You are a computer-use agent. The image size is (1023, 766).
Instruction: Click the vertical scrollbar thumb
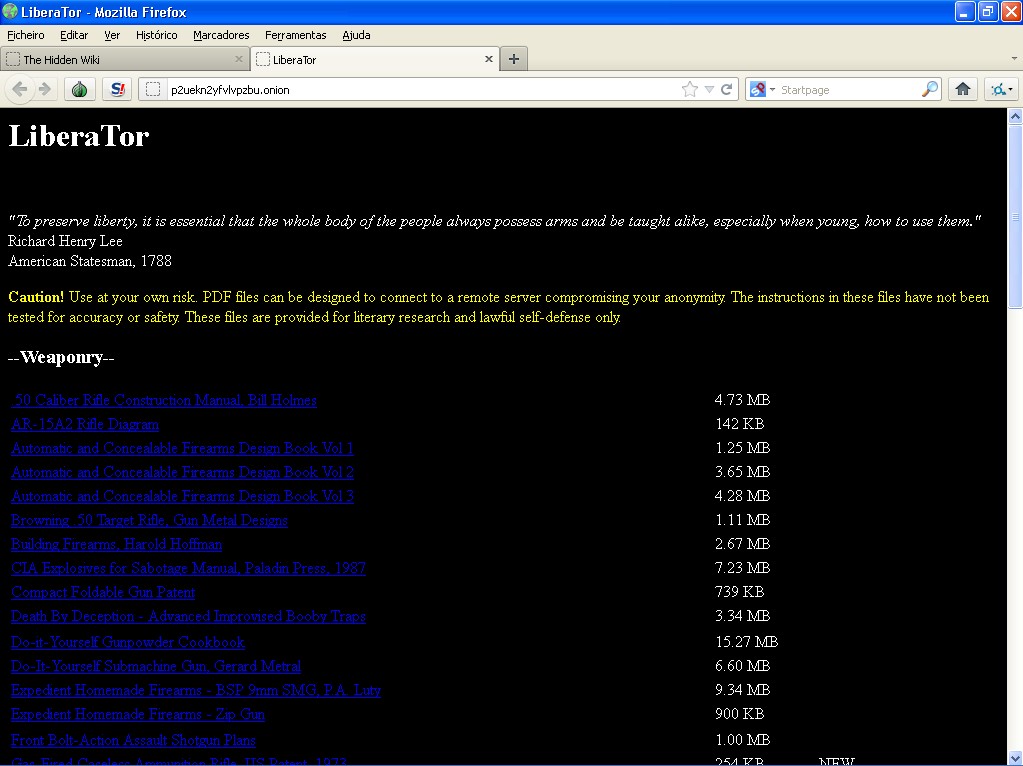[x=1015, y=216]
